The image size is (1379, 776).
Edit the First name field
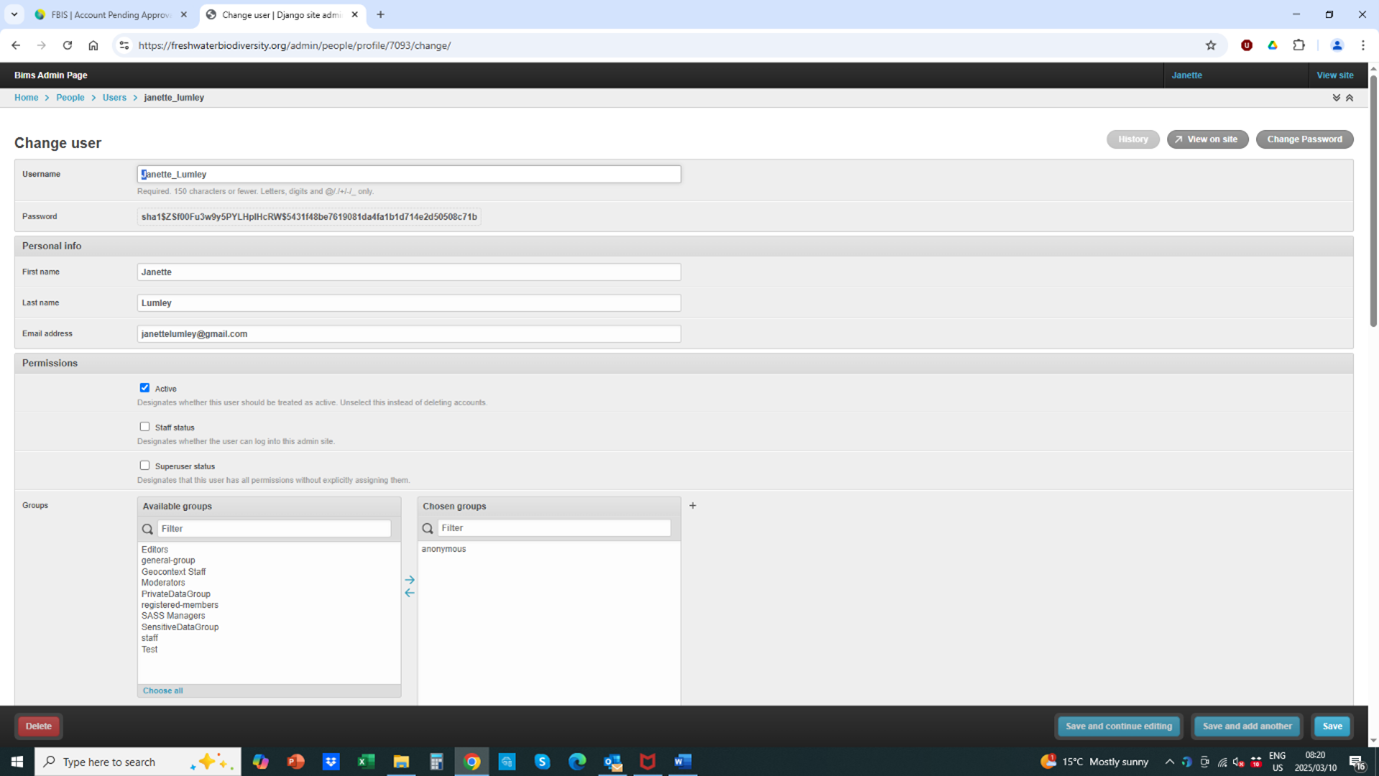(x=409, y=272)
